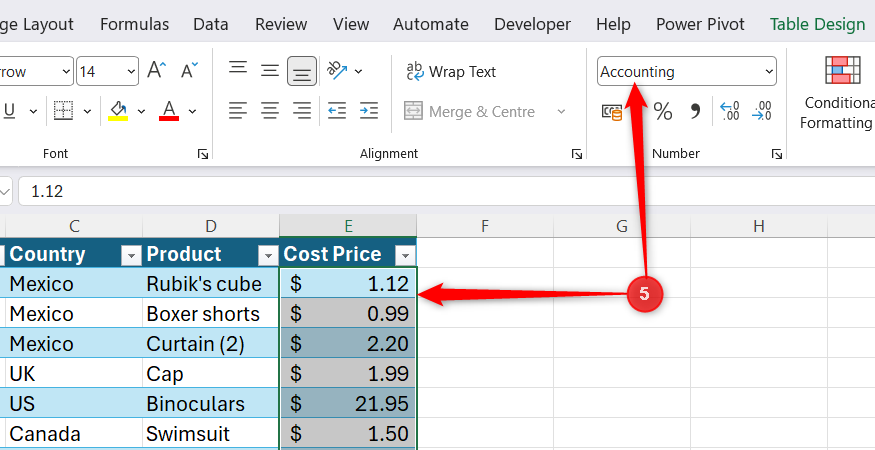
Task: Select the cost price 21.95 cell
Action: click(348, 404)
